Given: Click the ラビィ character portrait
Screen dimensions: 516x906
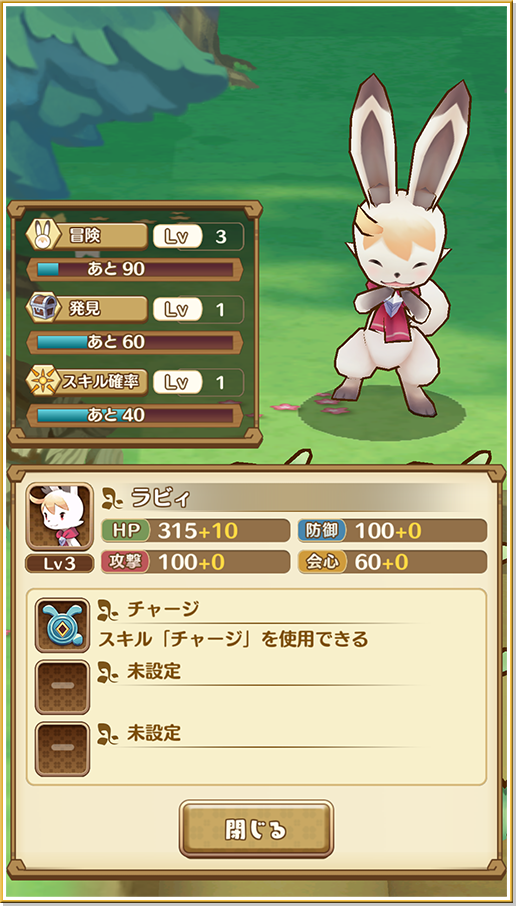Looking at the screenshot, I should coord(60,517).
